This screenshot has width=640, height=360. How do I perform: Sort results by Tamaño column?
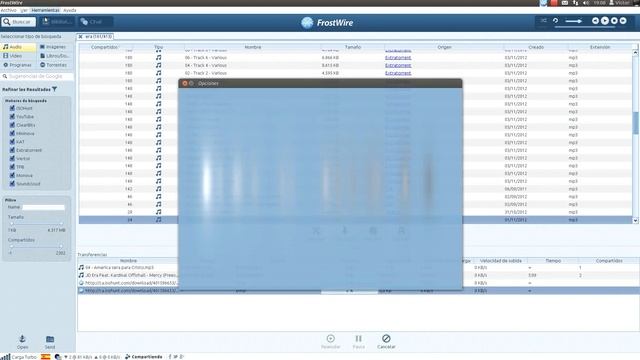[x=353, y=47]
